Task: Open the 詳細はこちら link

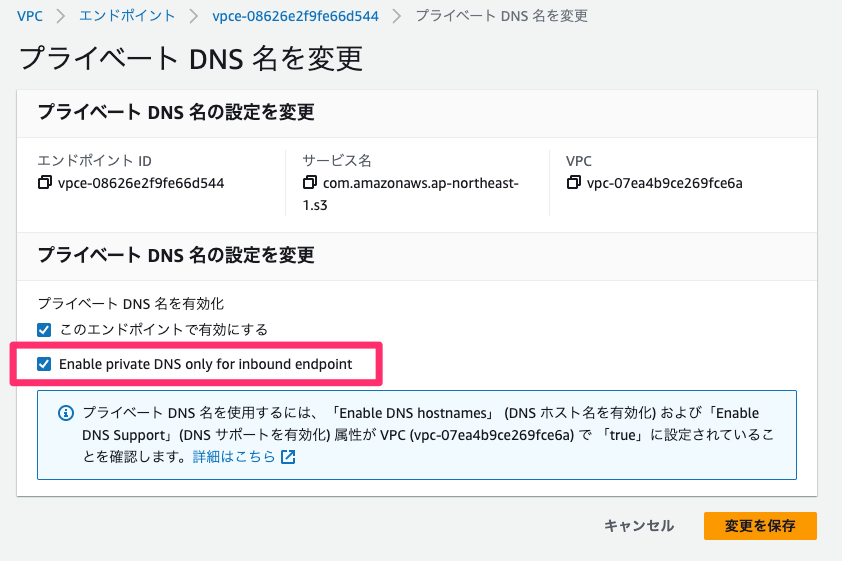Action: (234, 457)
